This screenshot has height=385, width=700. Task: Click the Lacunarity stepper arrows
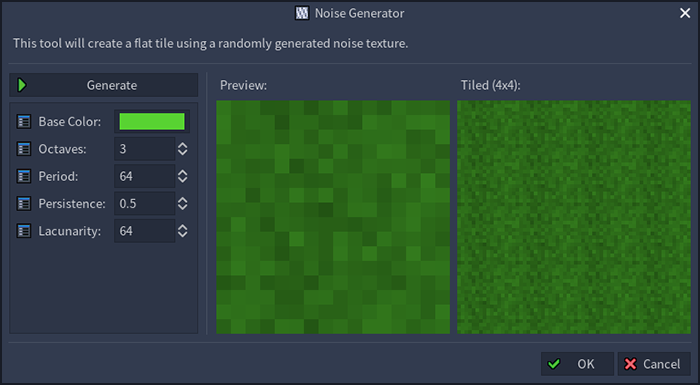pos(182,231)
